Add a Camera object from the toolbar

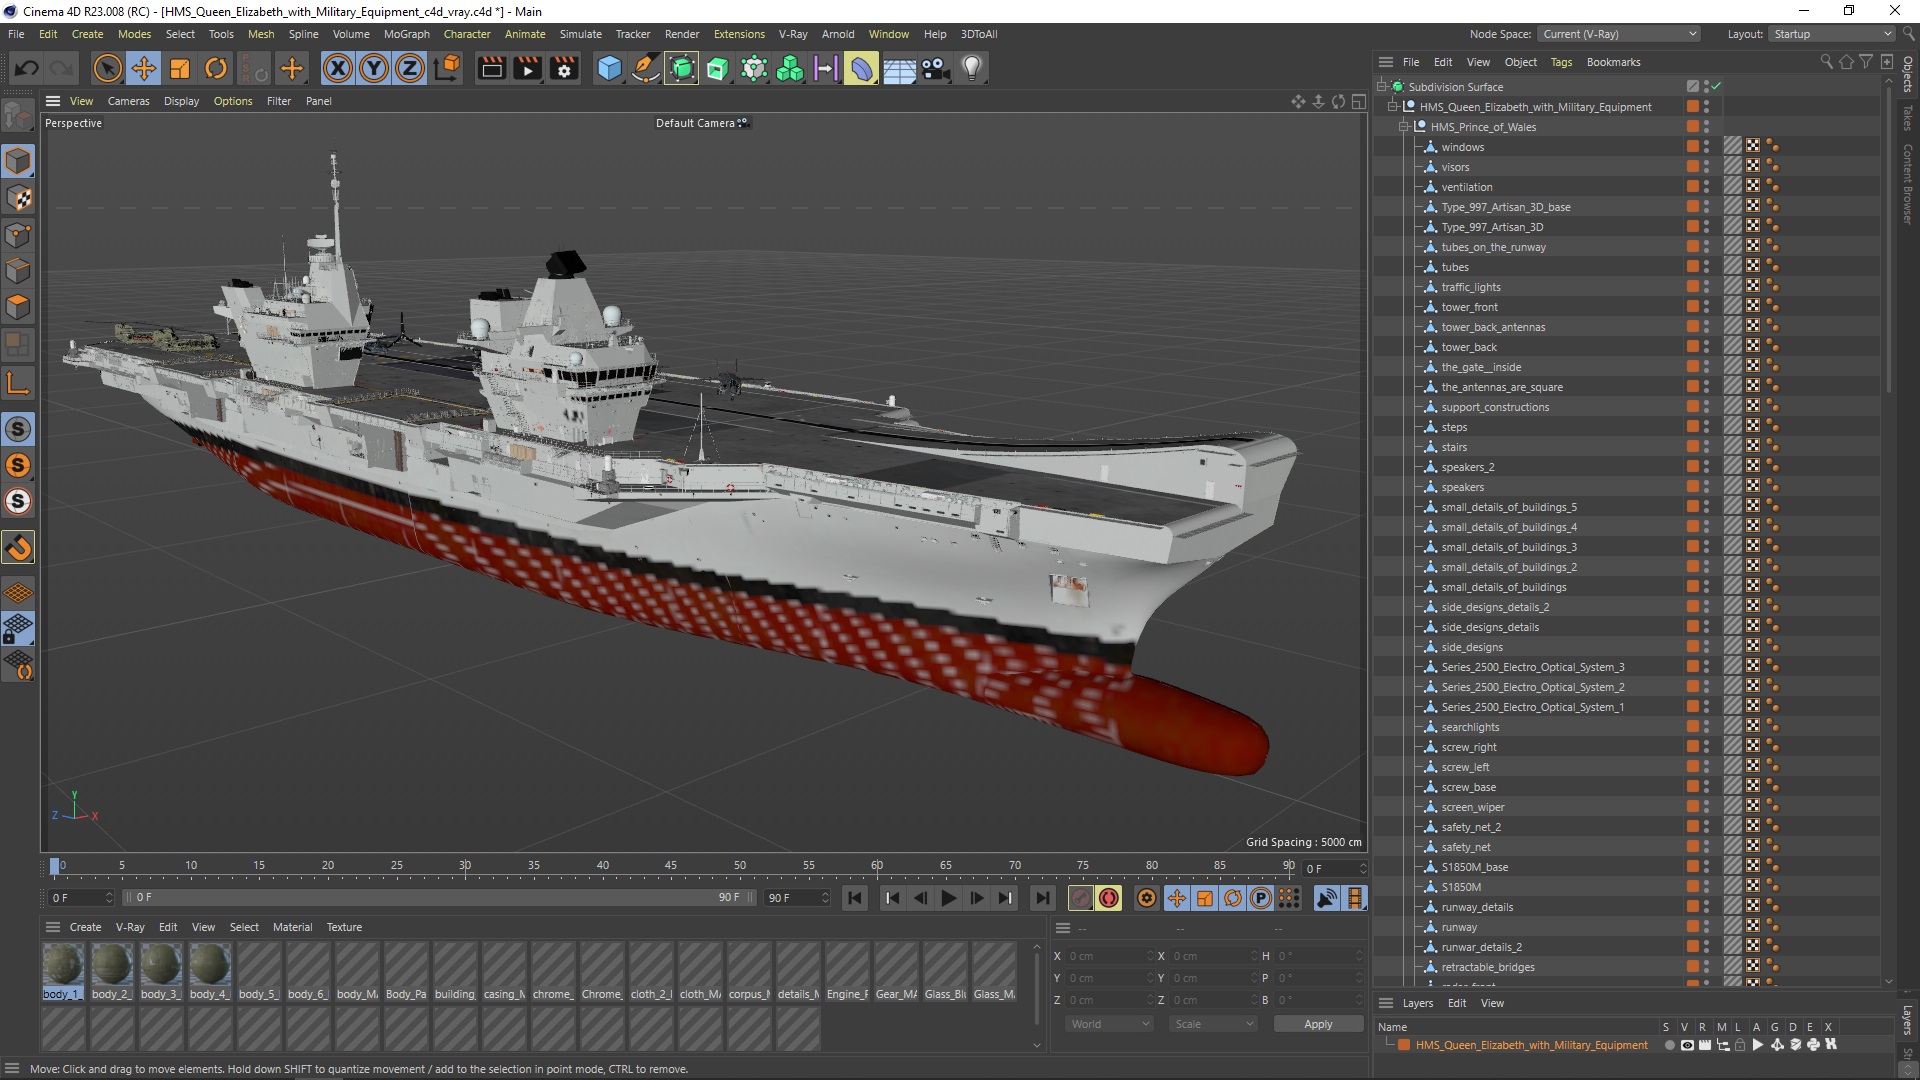click(935, 68)
